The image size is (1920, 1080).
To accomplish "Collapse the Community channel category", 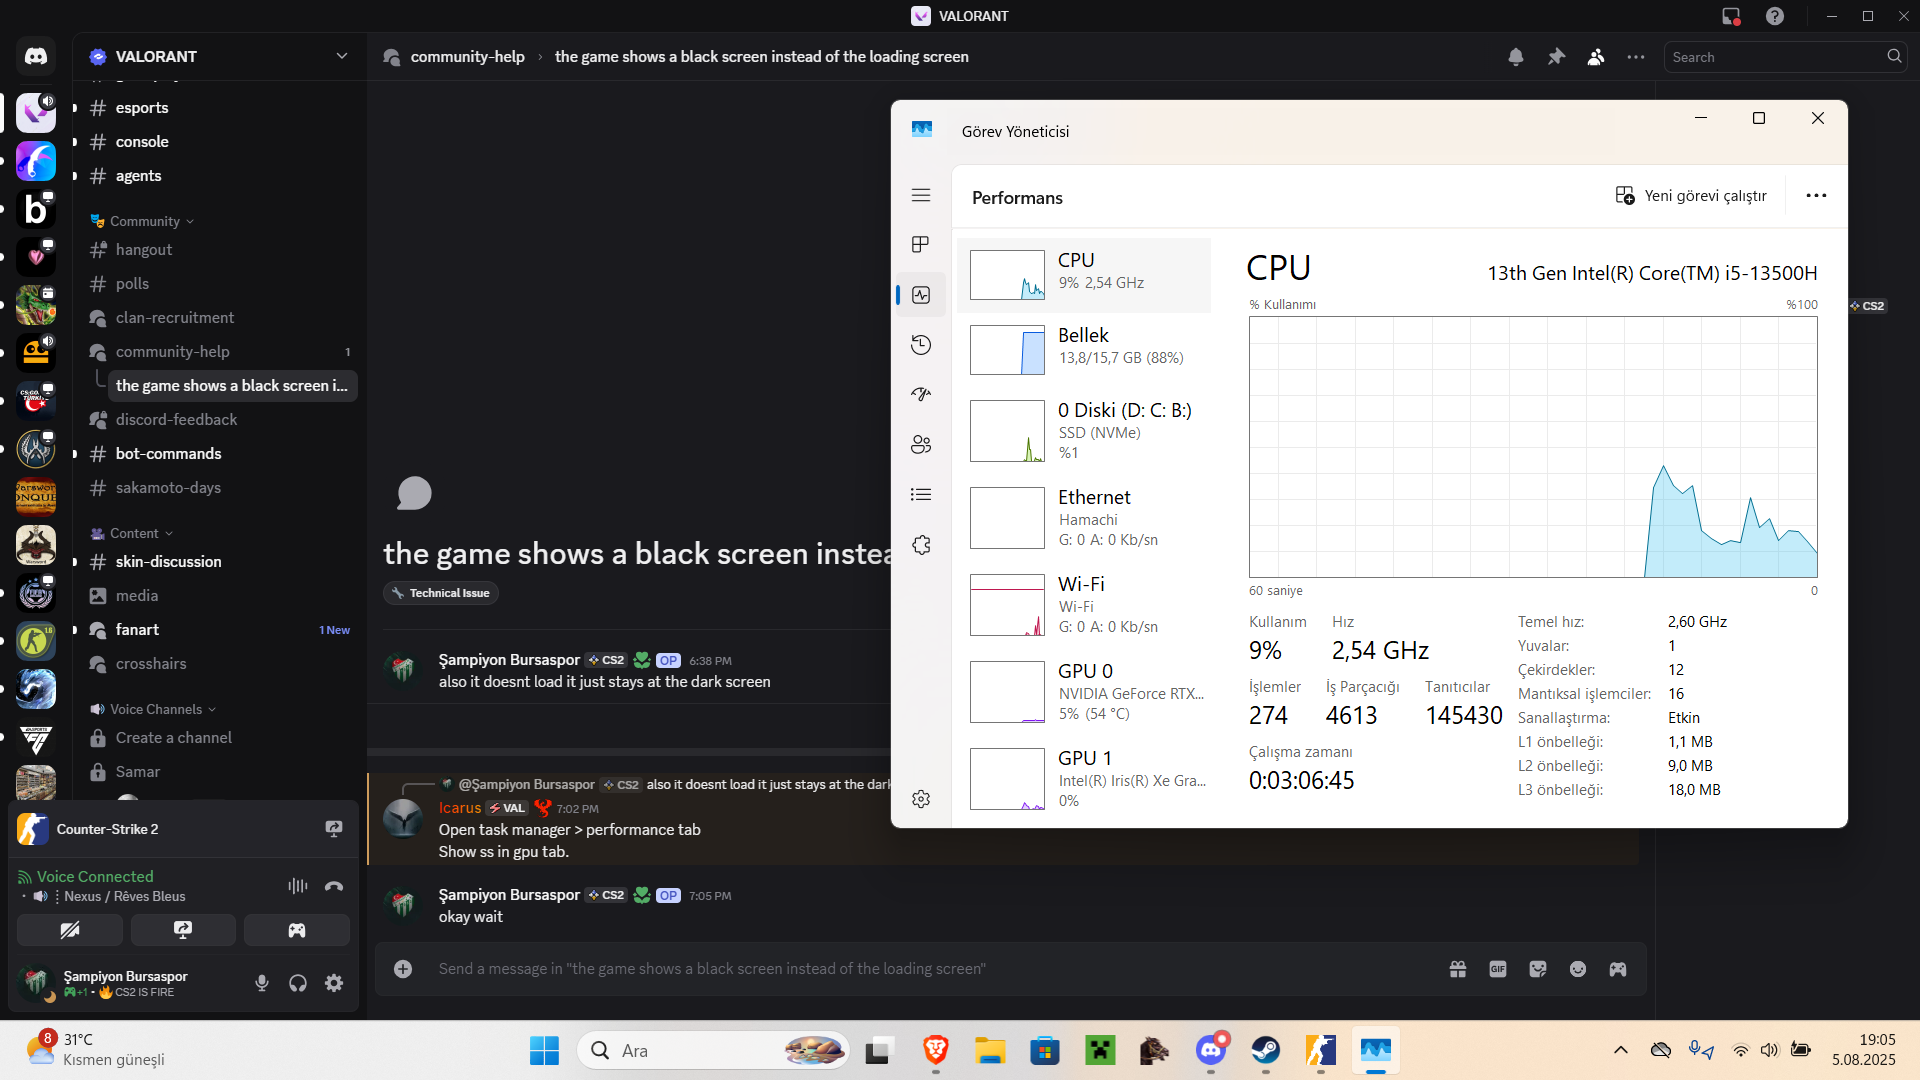I will click(x=145, y=221).
